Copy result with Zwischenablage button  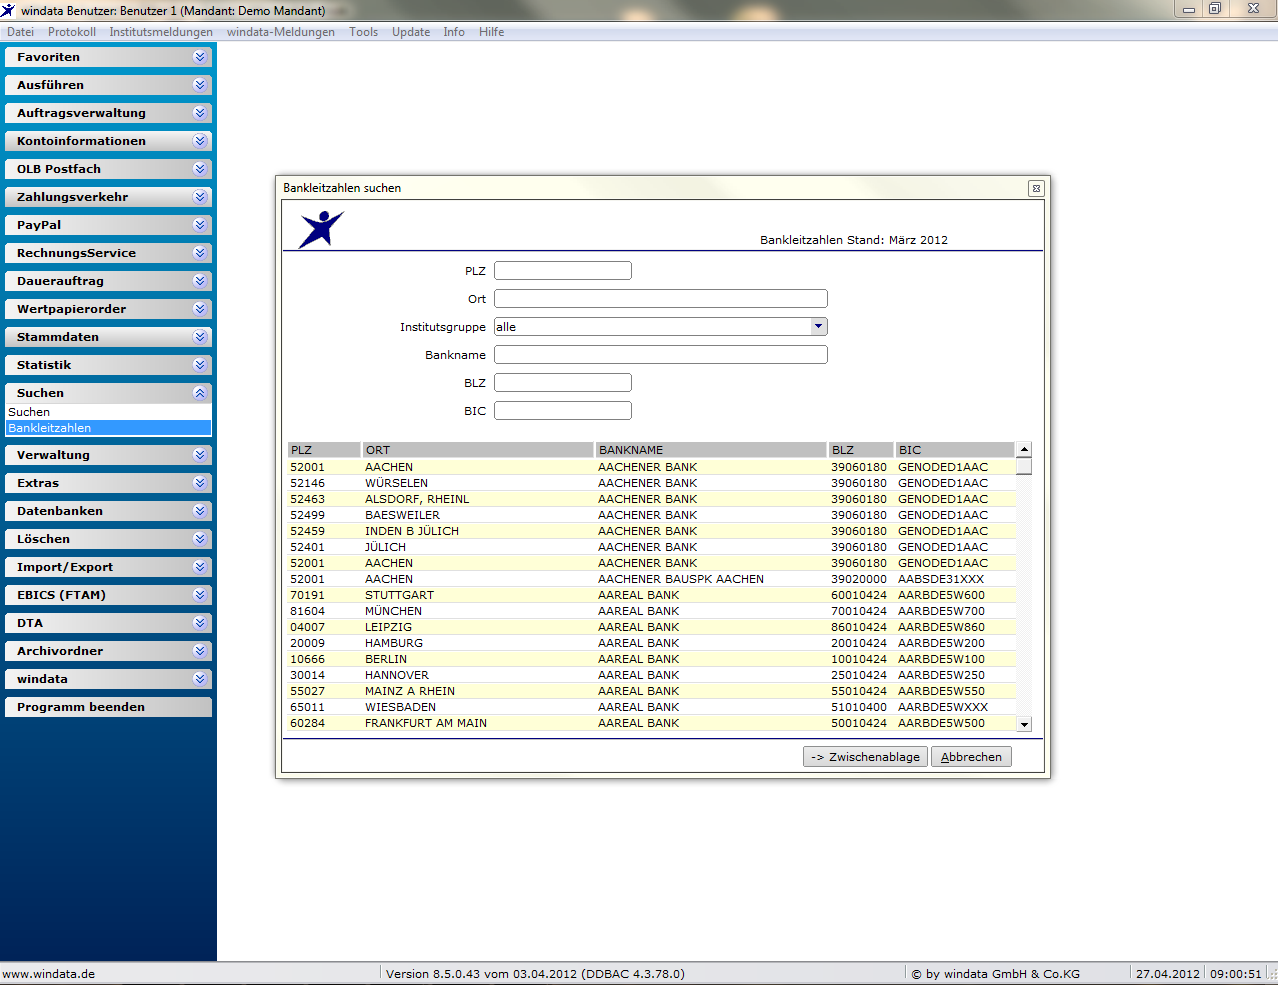865,757
